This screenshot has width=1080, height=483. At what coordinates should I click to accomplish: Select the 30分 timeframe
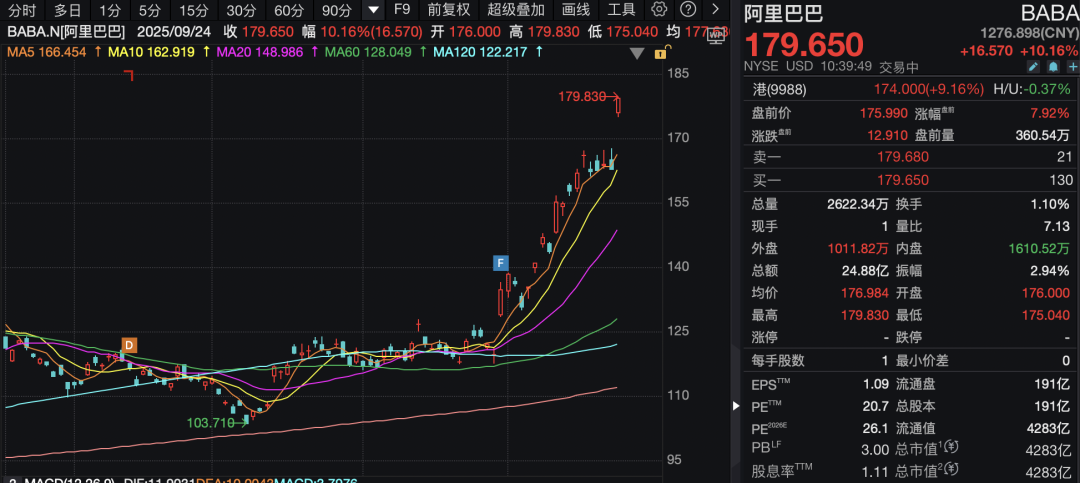(x=241, y=10)
